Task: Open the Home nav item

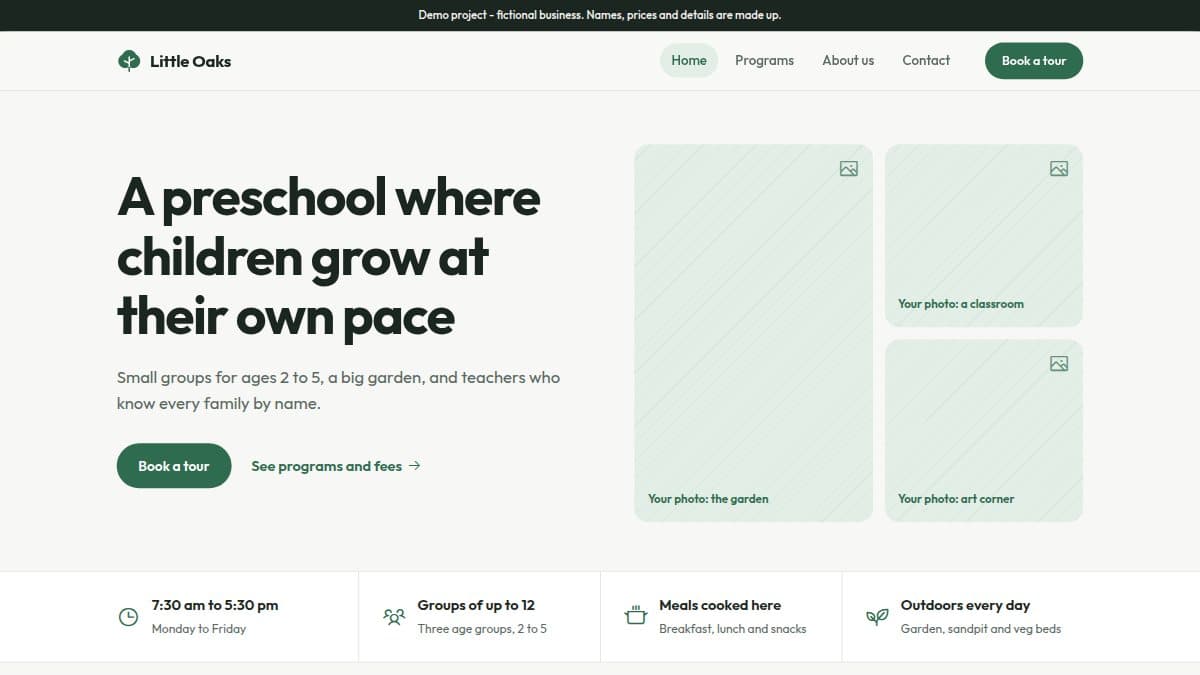Action: tap(689, 60)
